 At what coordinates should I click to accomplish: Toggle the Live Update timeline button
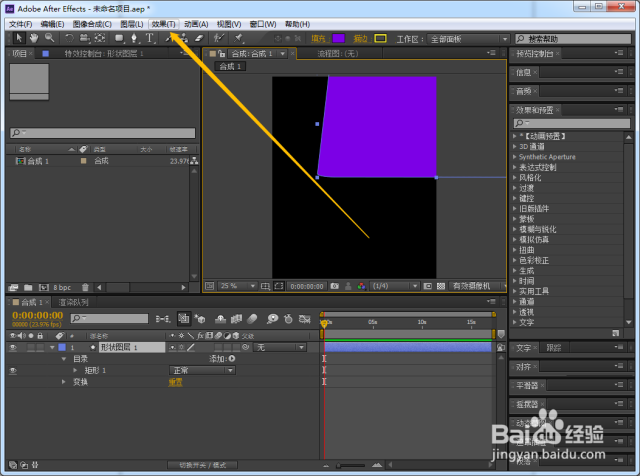[184, 319]
